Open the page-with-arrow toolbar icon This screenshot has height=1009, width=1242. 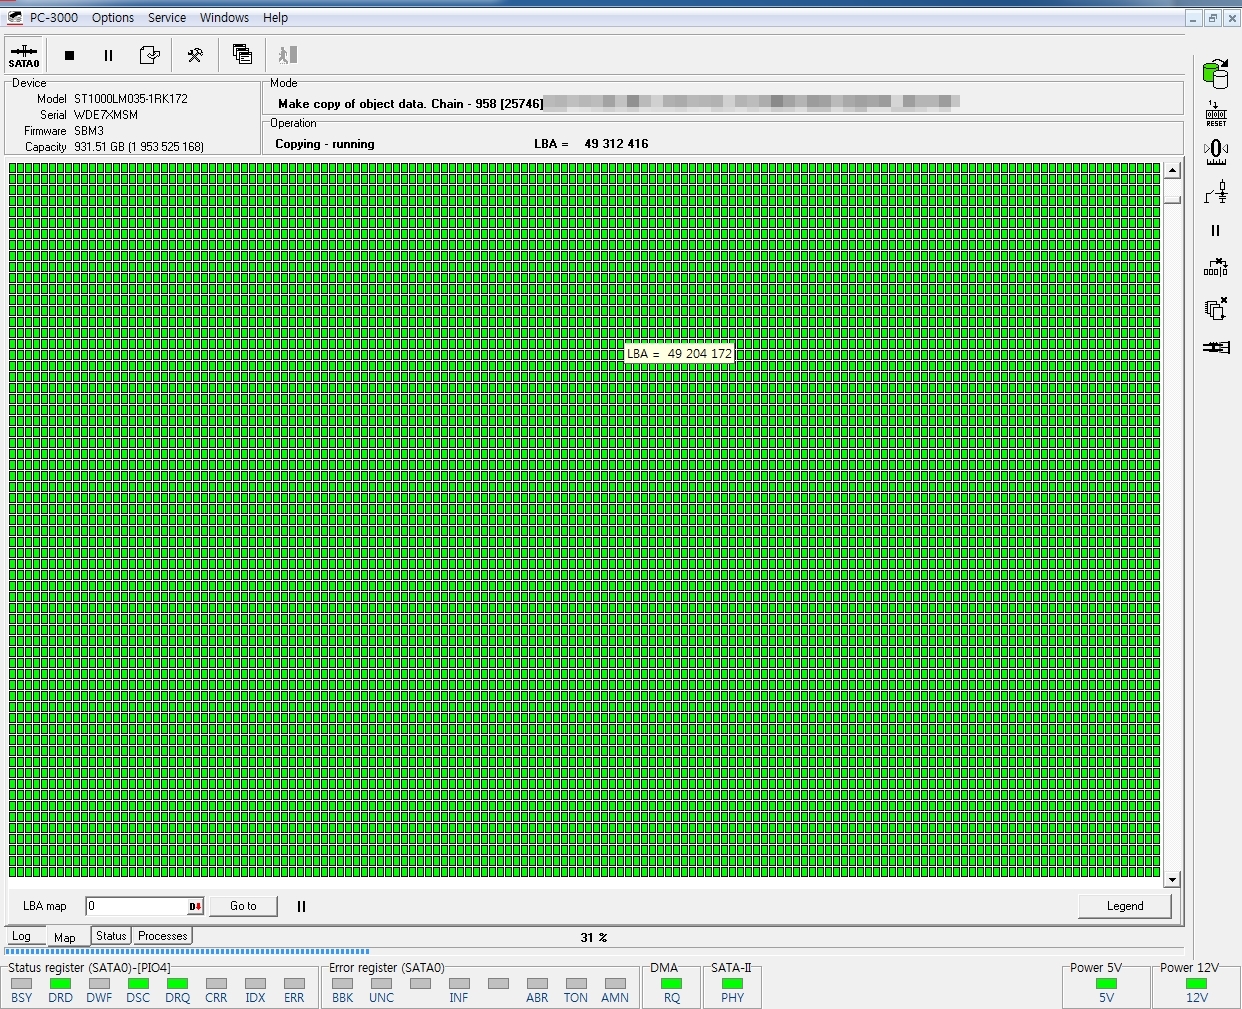149,55
